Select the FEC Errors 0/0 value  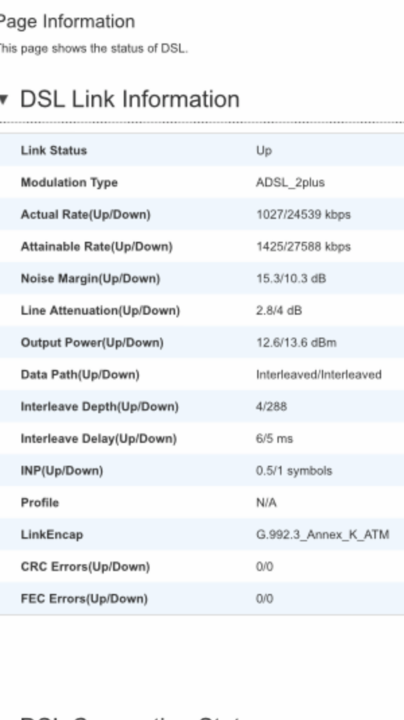tap(264, 599)
